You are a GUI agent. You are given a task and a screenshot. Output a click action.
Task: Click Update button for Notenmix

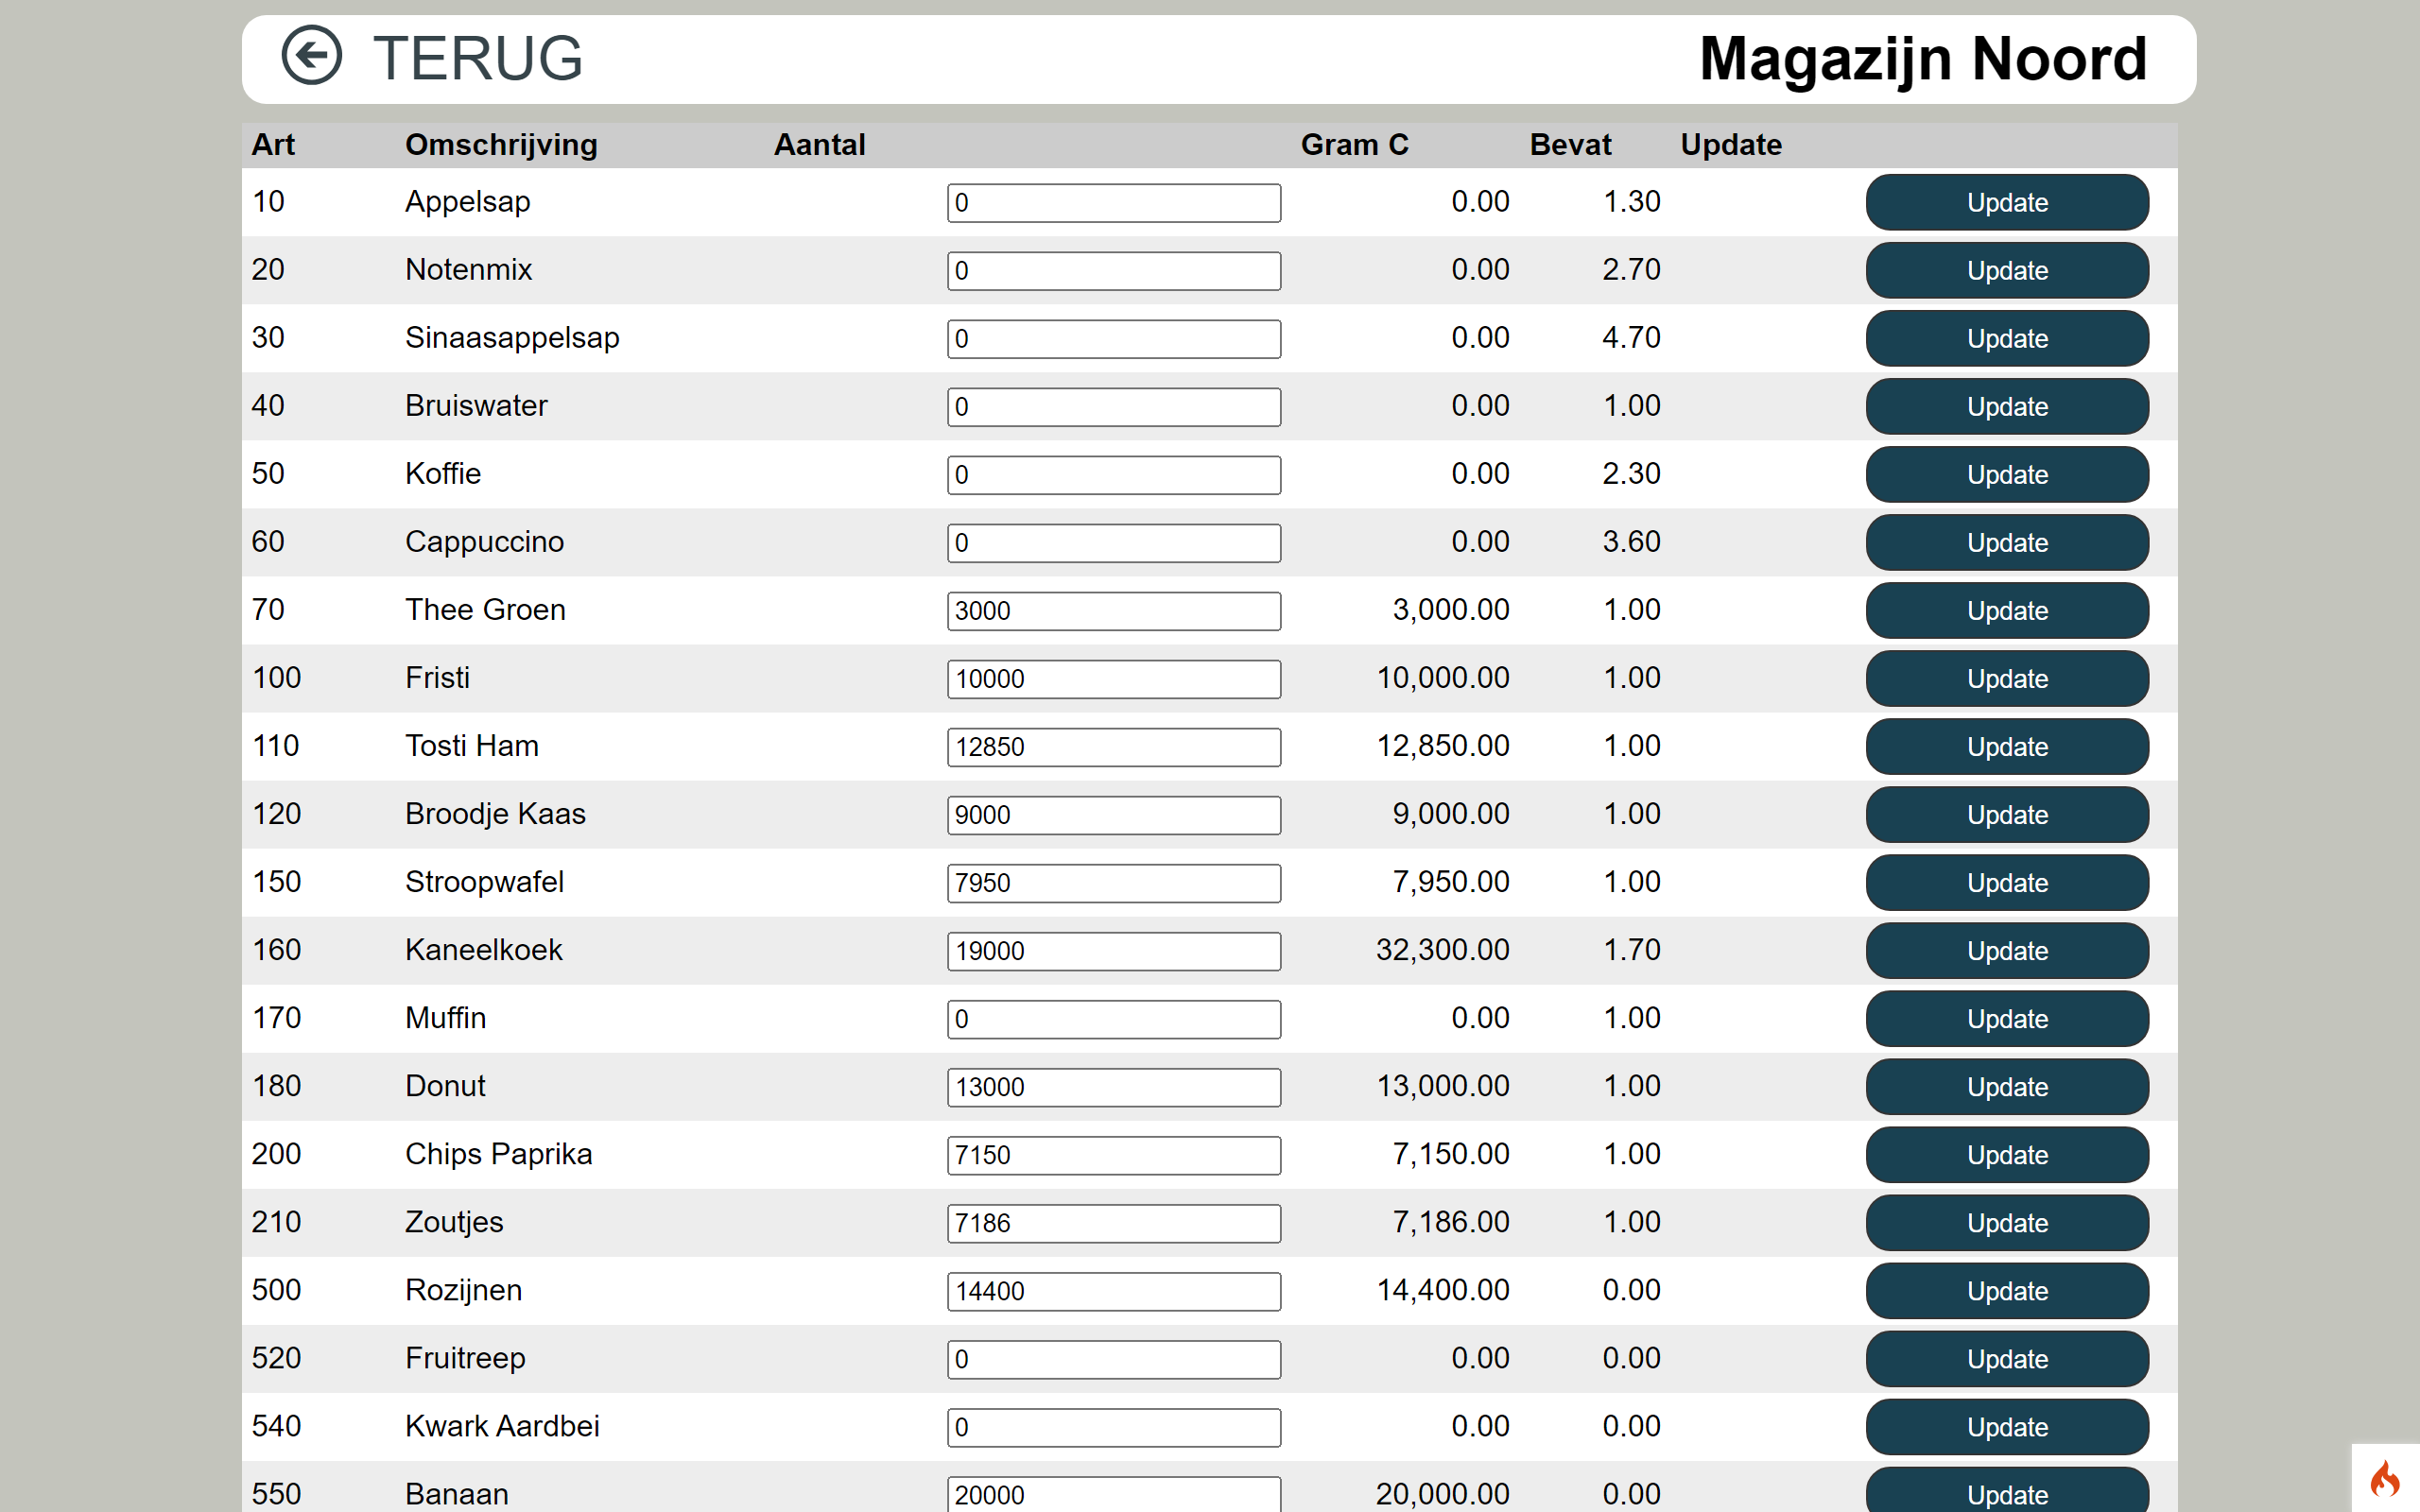coord(2007,270)
